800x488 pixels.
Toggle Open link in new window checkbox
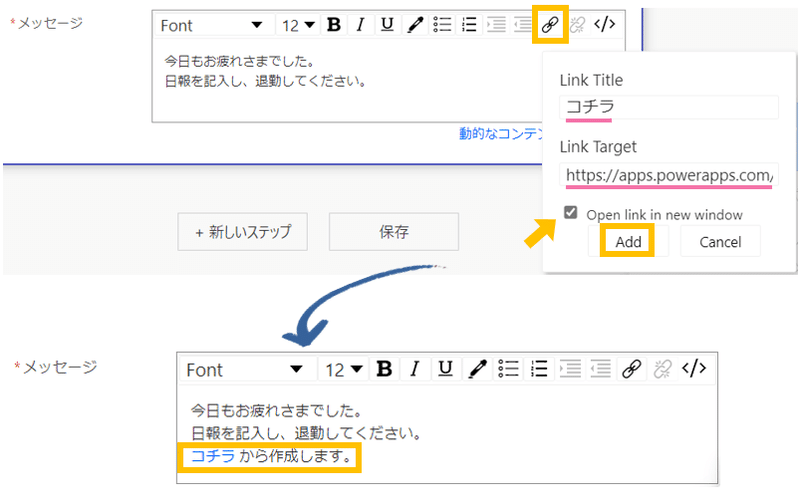[570, 212]
